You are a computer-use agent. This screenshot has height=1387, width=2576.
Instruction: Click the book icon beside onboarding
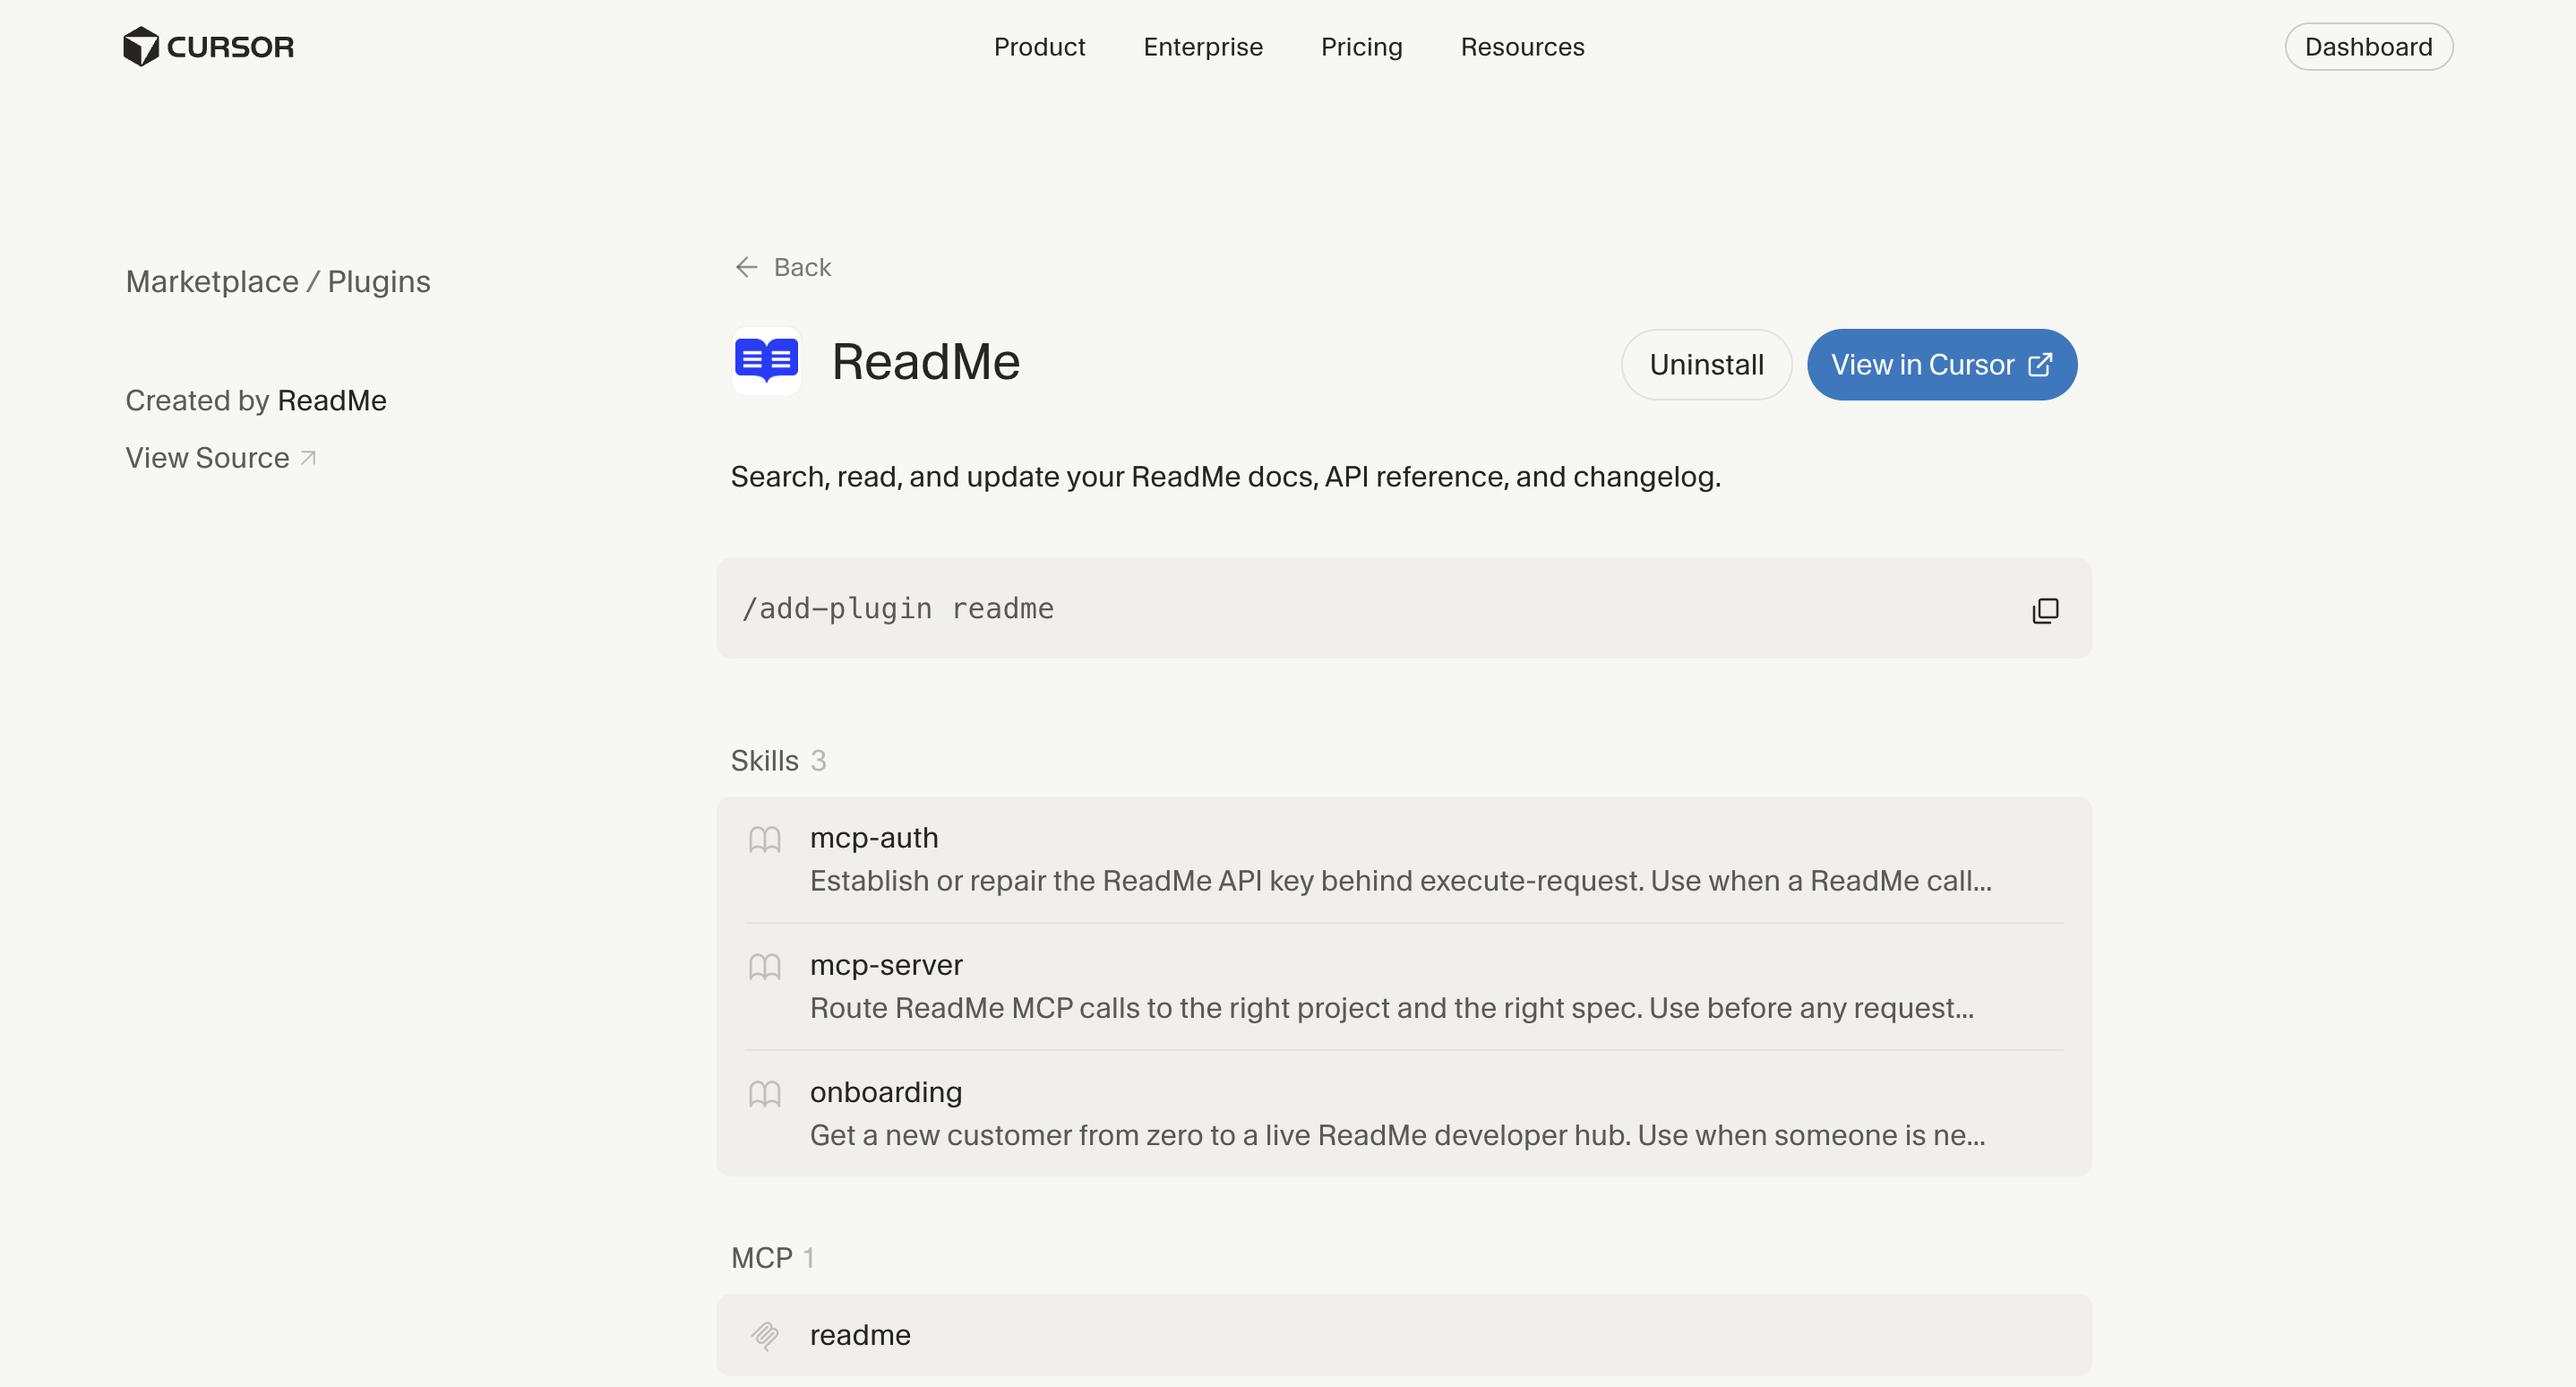click(765, 1093)
